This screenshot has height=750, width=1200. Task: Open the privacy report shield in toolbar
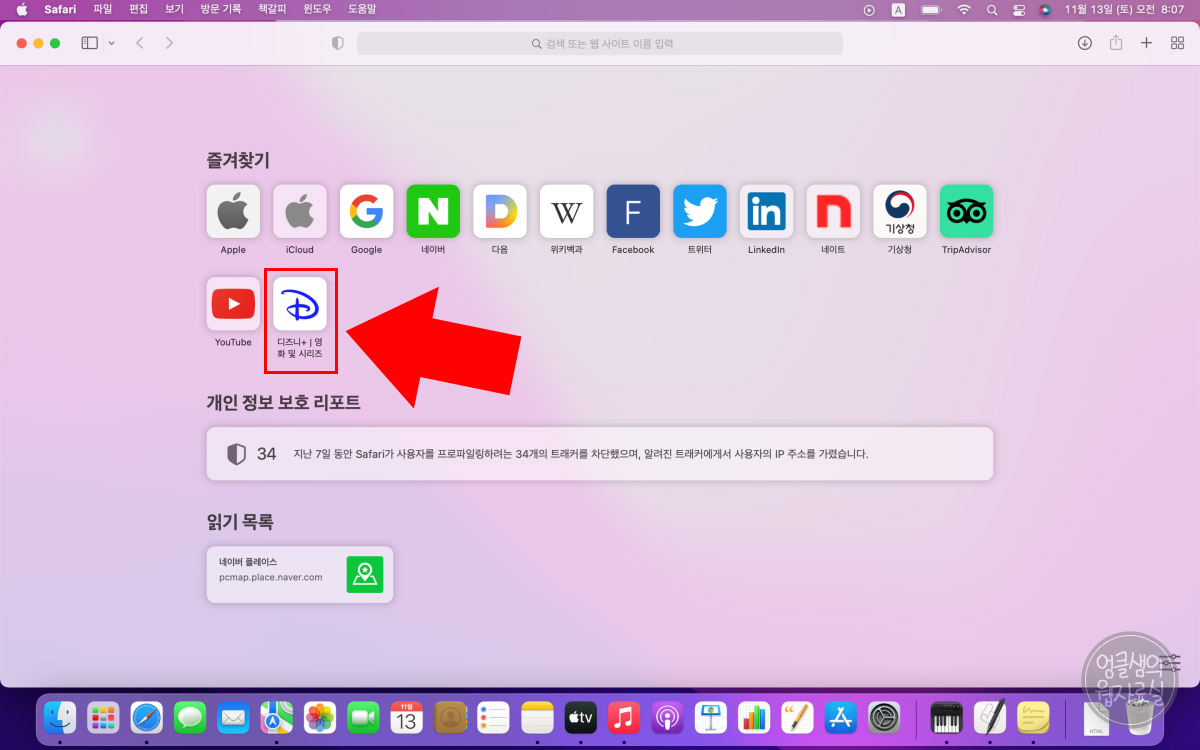[337, 43]
